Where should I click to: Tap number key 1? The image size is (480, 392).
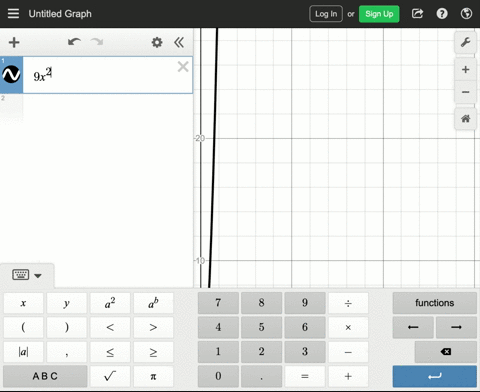(x=218, y=352)
